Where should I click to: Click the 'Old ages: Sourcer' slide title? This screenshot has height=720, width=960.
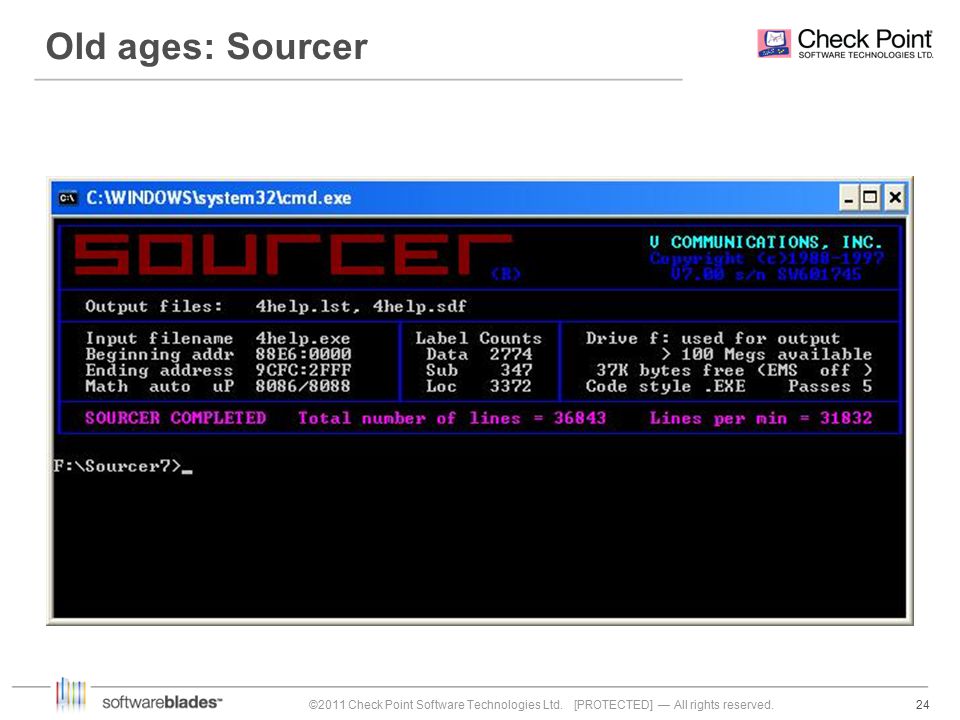[x=206, y=47]
